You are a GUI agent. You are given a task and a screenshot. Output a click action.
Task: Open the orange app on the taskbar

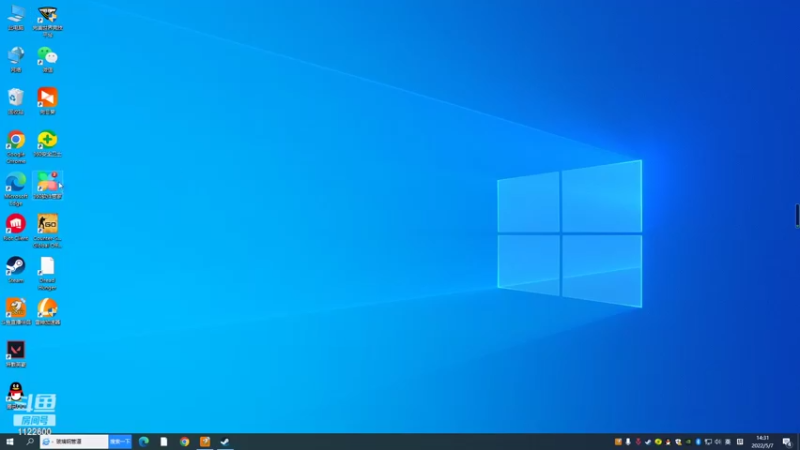coord(205,442)
